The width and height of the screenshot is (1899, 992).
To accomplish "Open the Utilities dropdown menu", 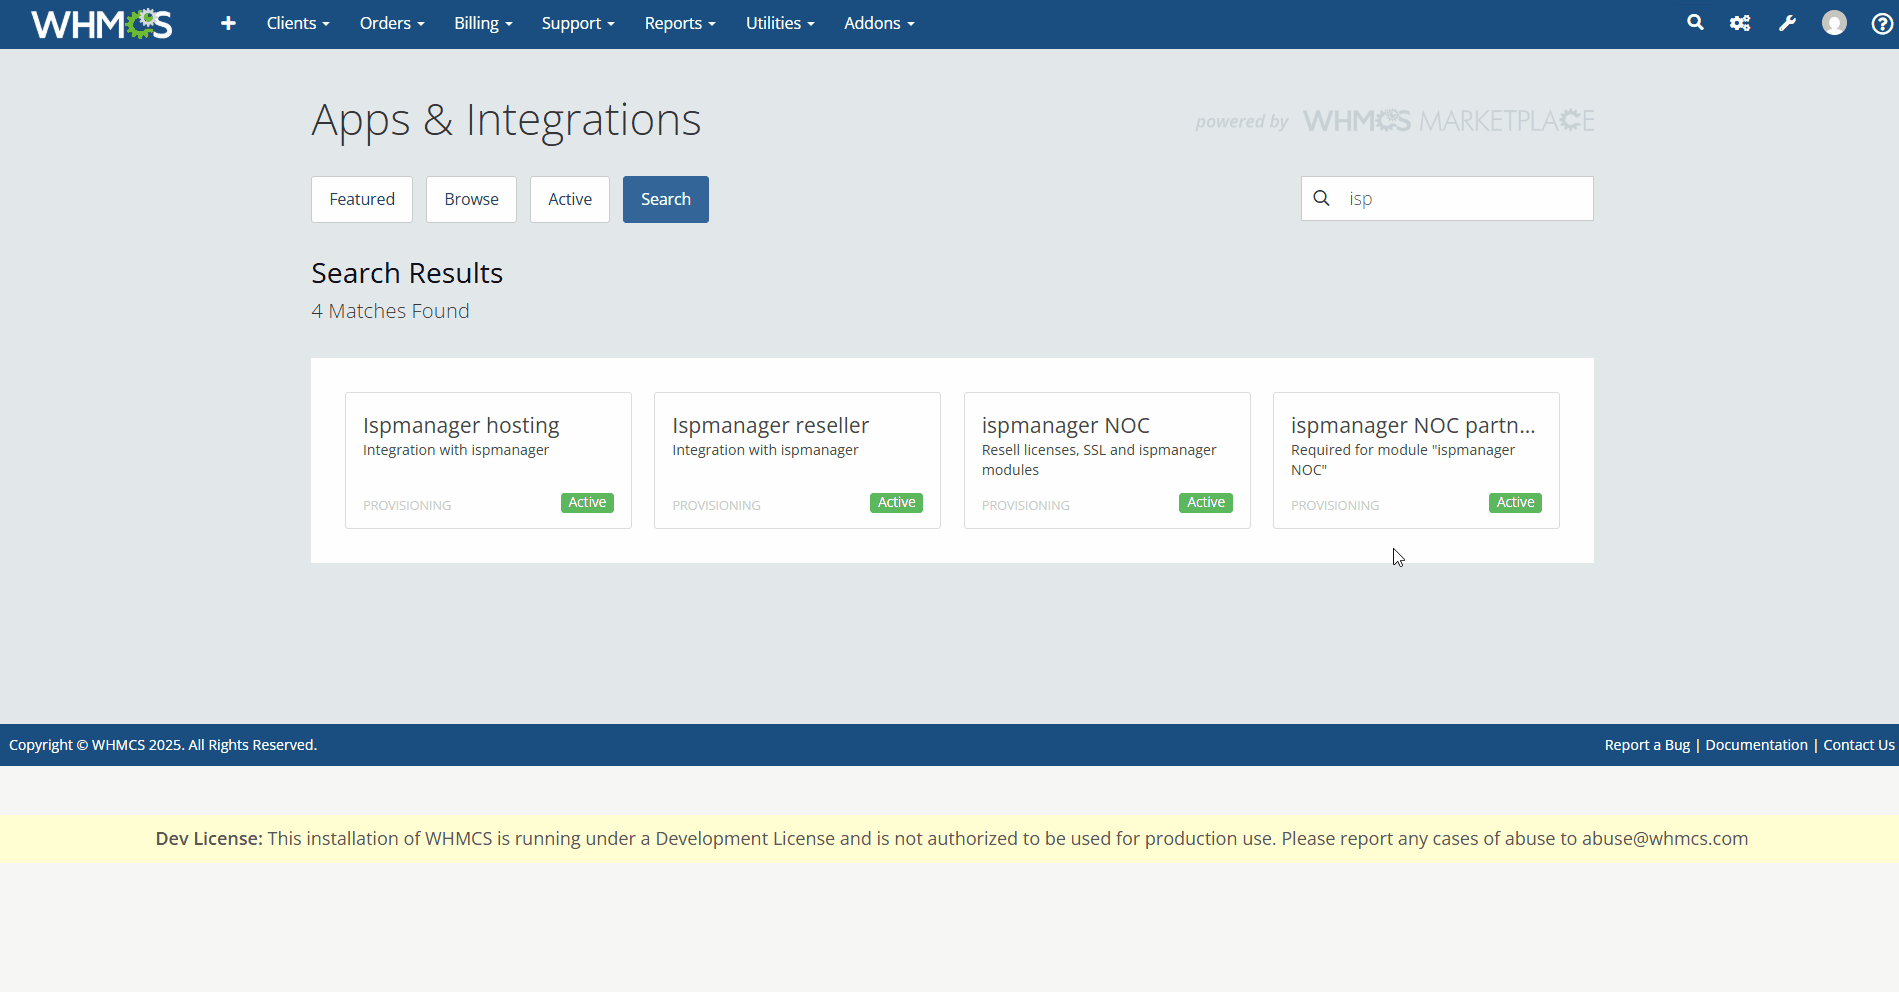I will tap(779, 23).
